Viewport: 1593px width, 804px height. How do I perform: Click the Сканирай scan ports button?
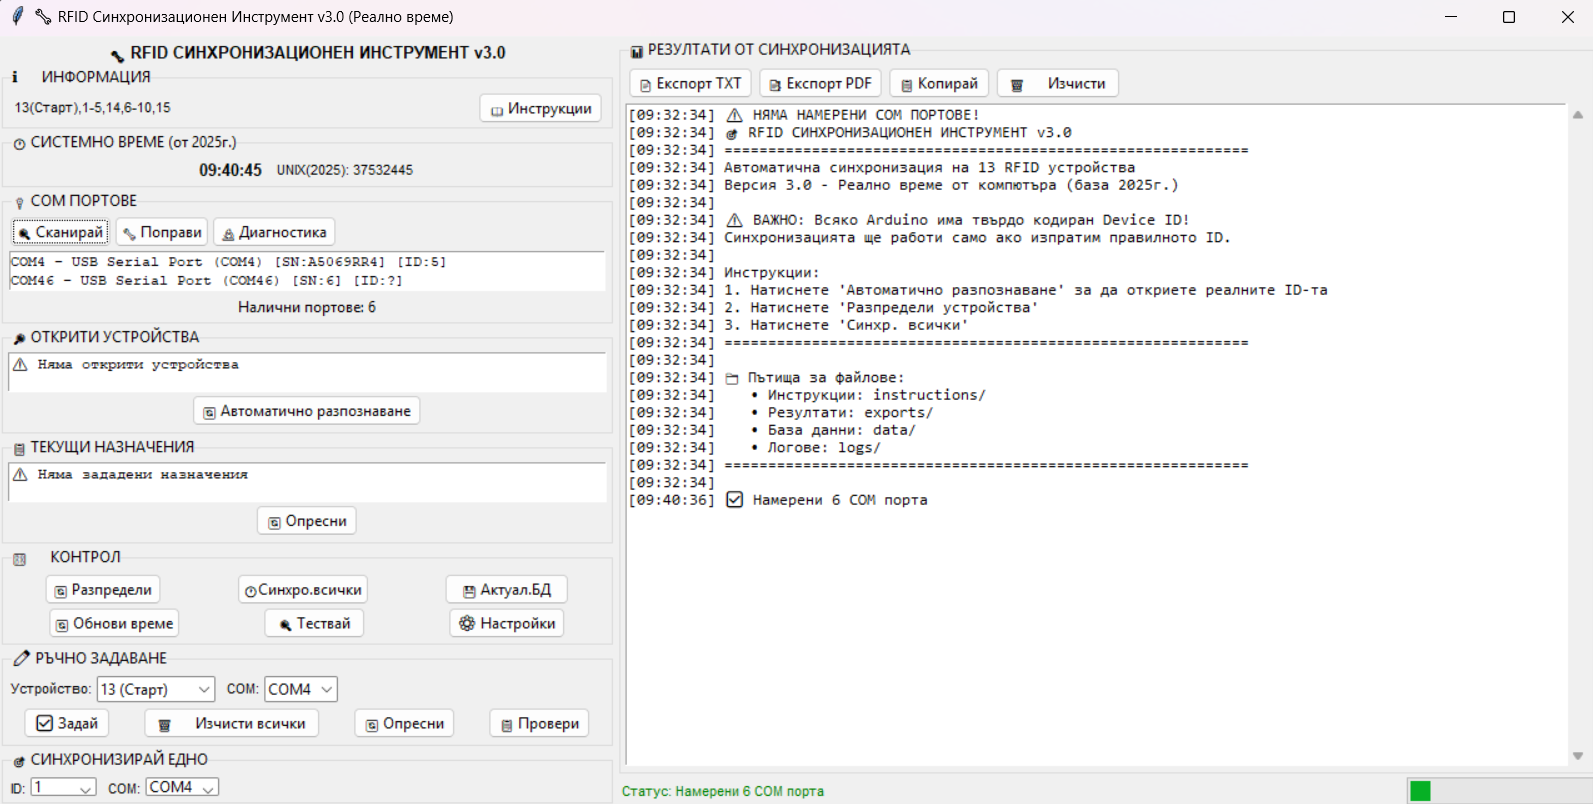point(60,232)
